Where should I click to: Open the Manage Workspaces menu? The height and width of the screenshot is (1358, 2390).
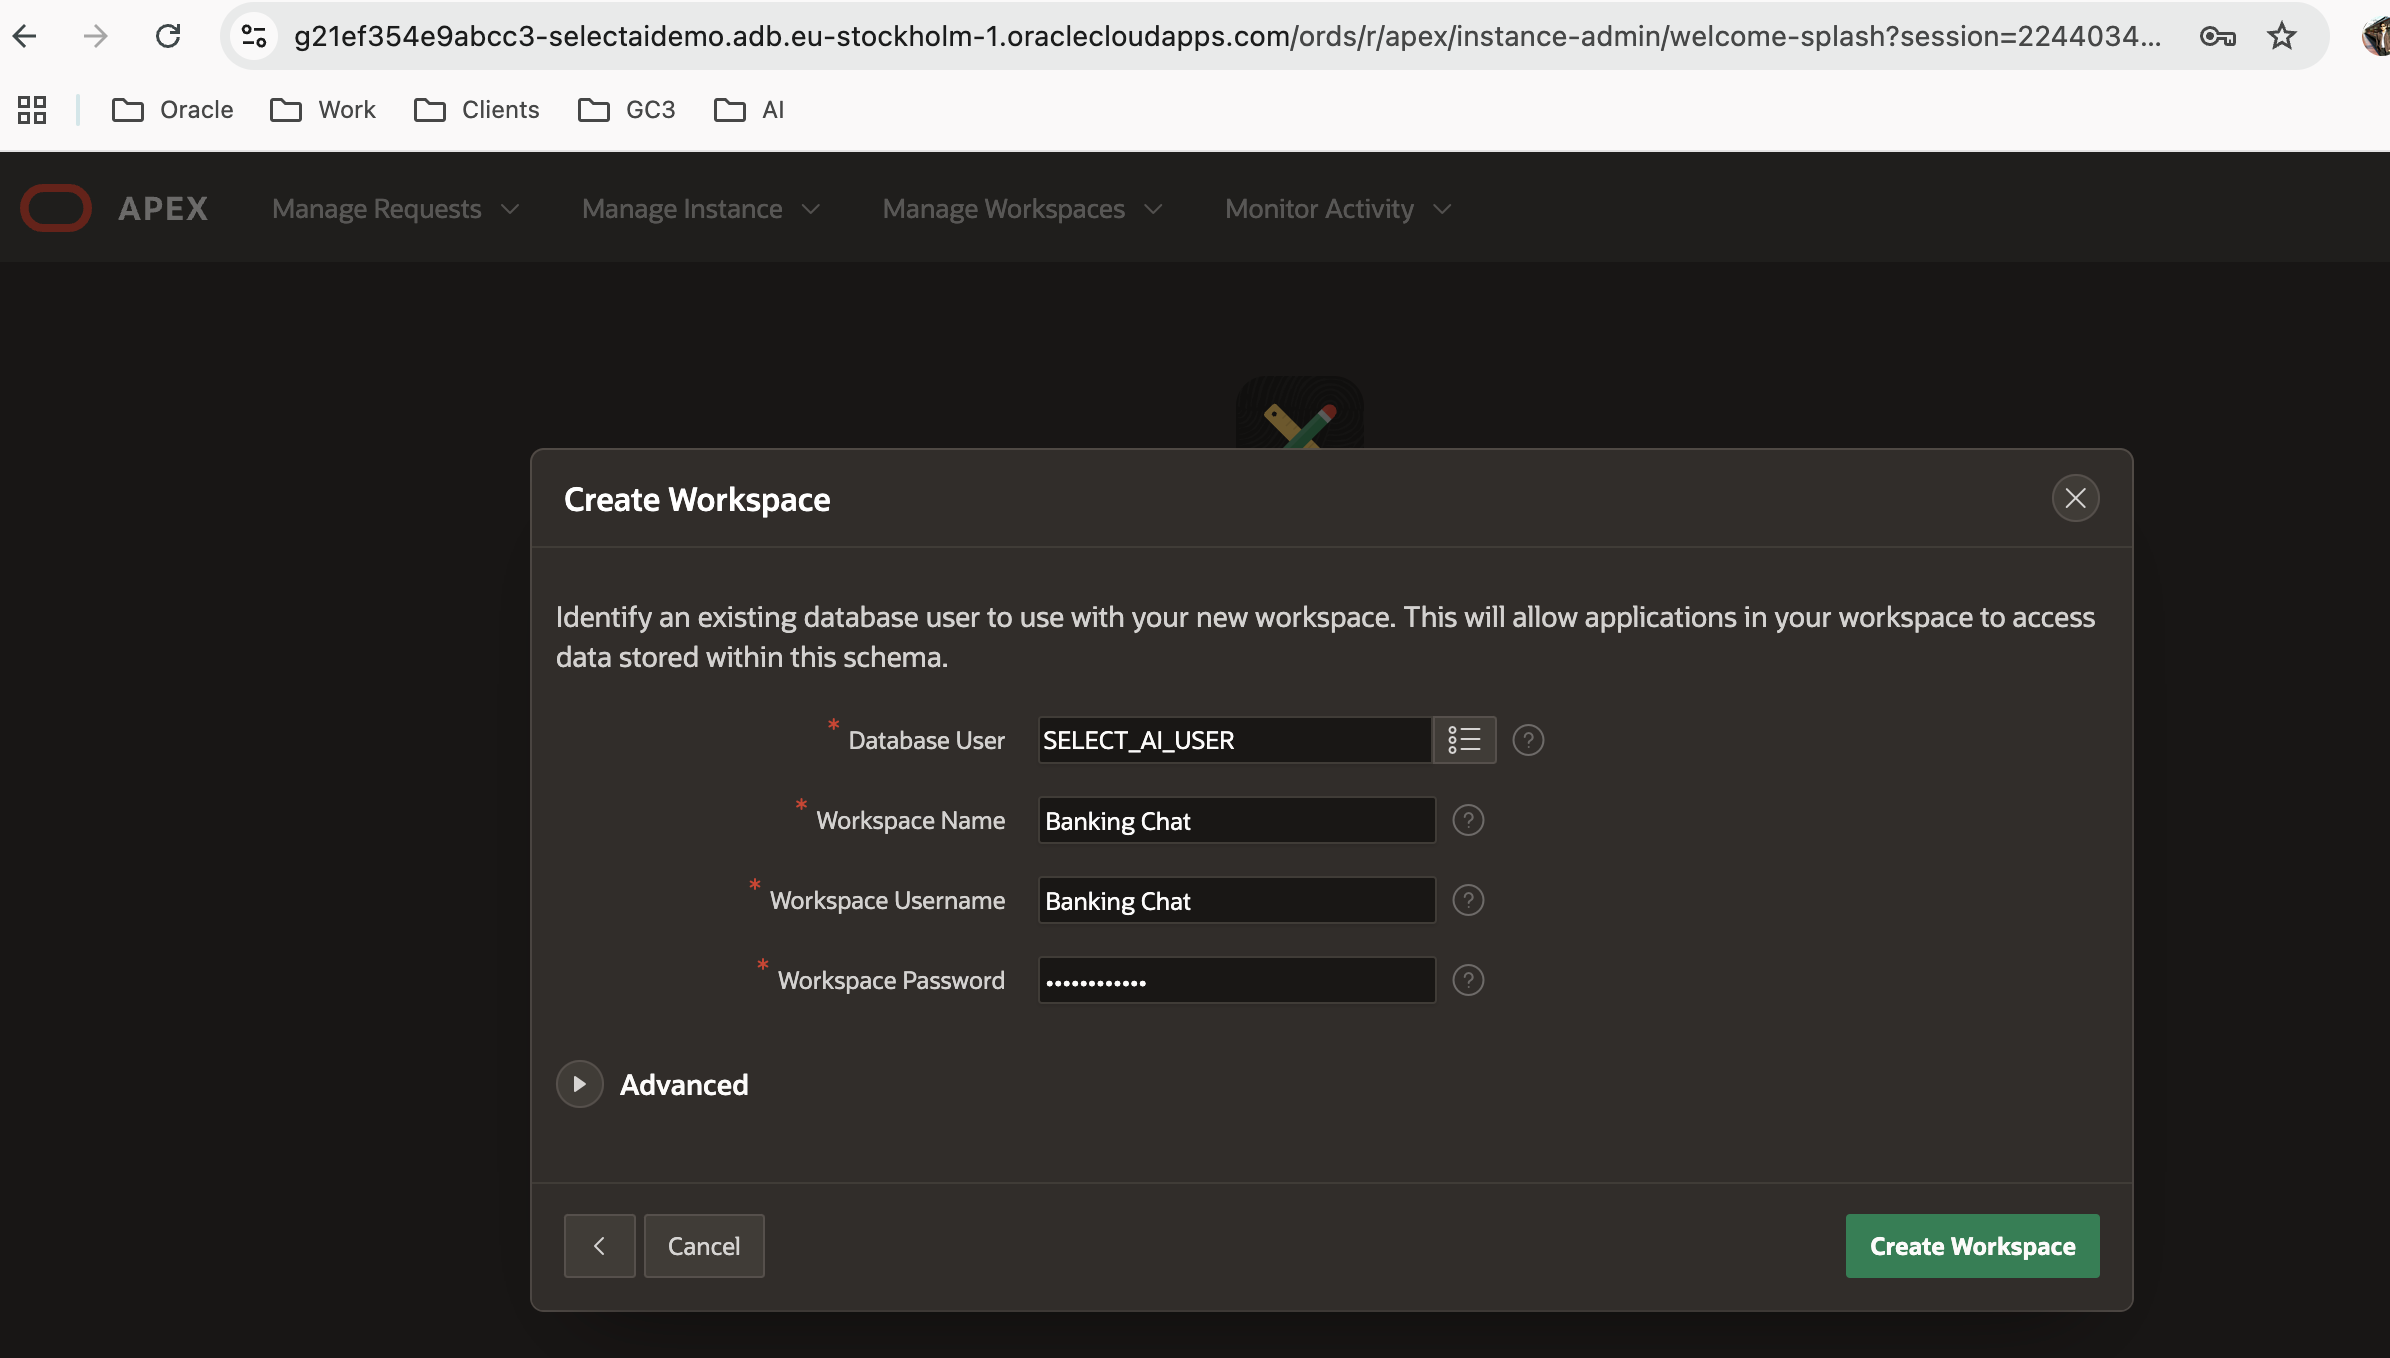tap(1022, 209)
